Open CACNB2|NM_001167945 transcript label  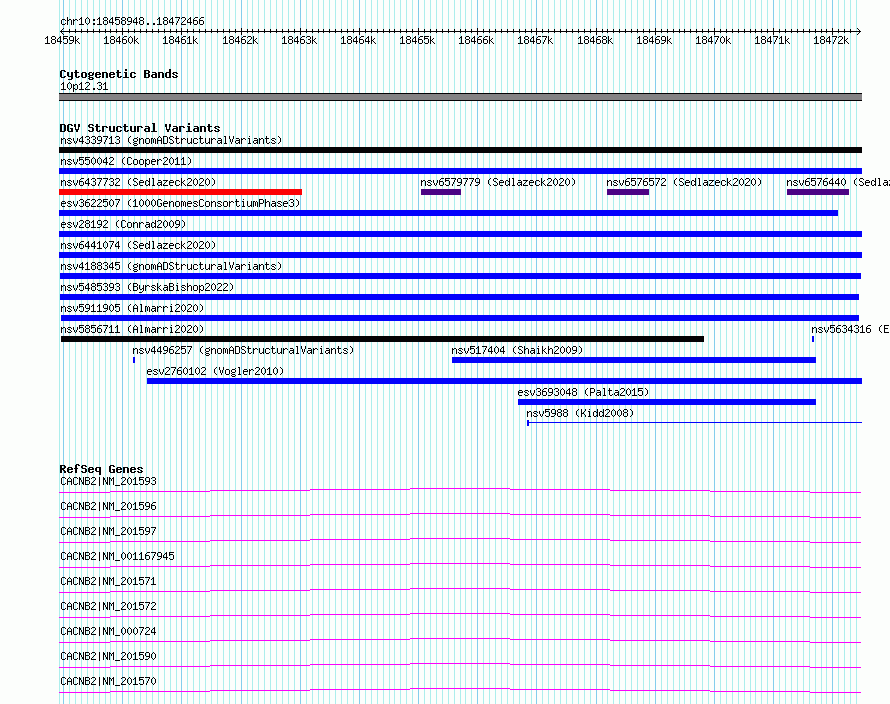(117, 556)
